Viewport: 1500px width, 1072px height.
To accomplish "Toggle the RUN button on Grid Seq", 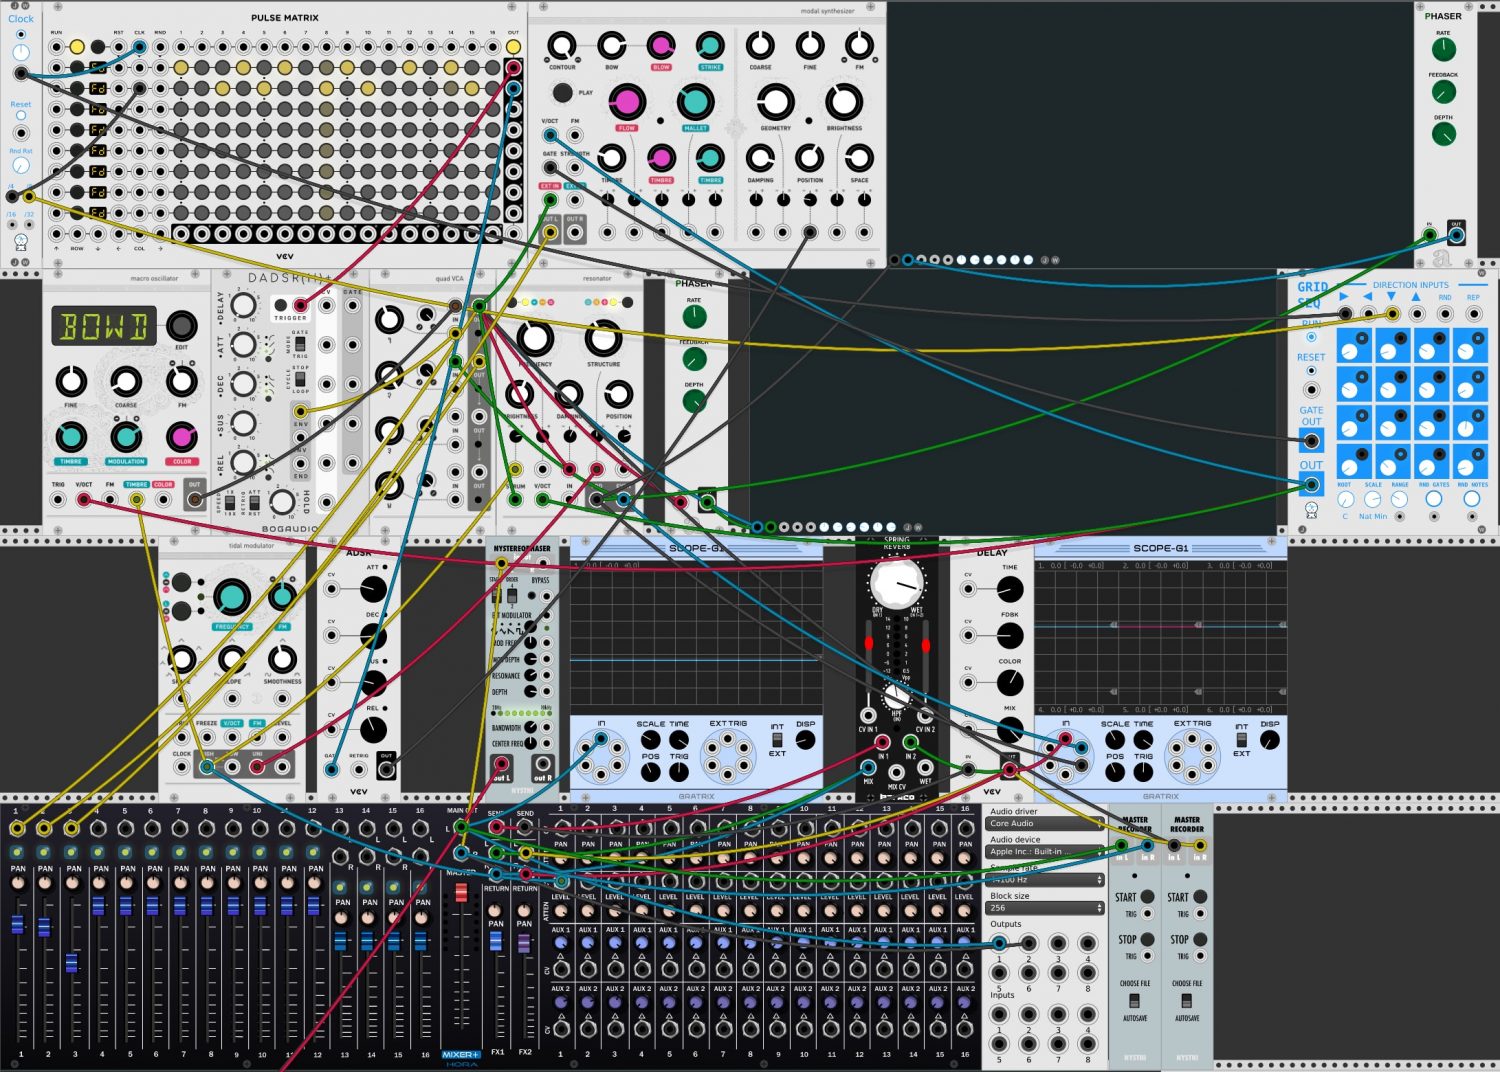I will [x=1311, y=337].
